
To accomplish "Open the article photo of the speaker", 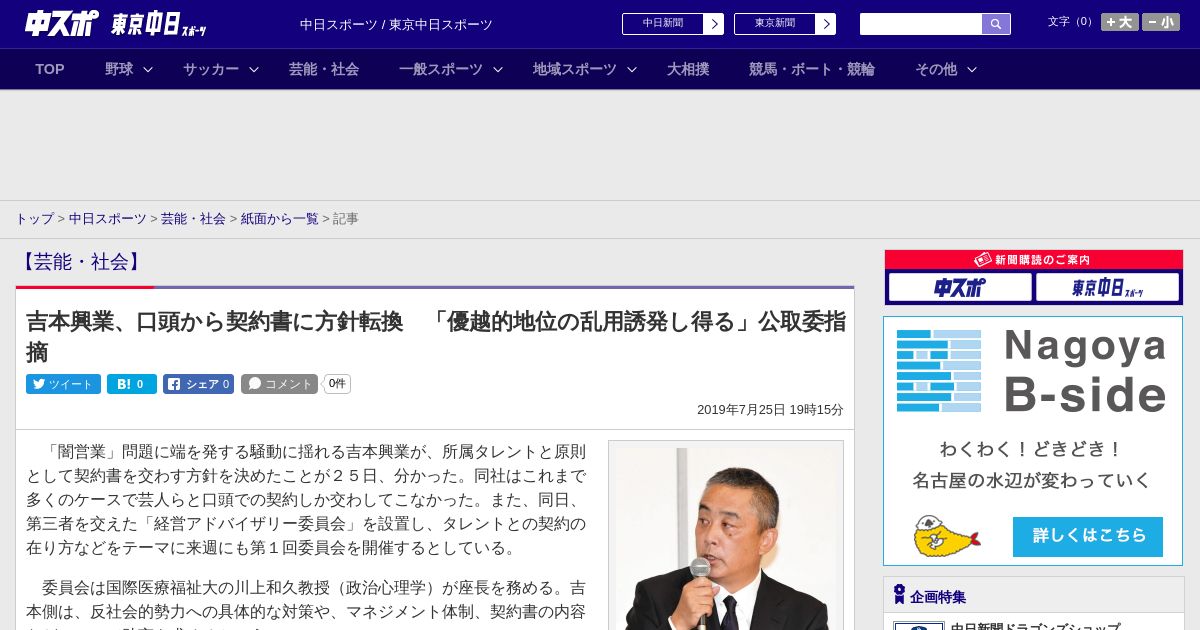I will tap(726, 535).
